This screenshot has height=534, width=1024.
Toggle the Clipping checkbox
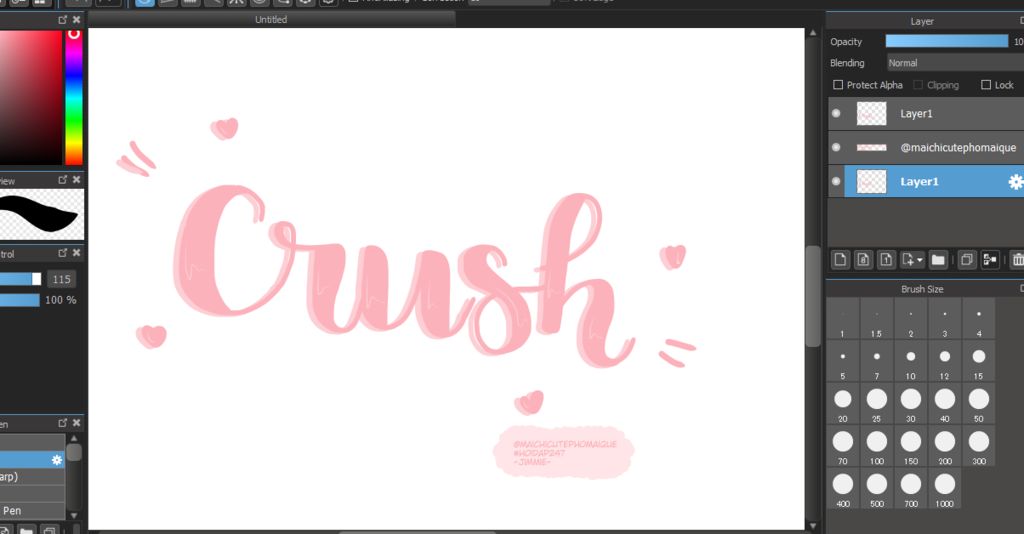point(918,85)
